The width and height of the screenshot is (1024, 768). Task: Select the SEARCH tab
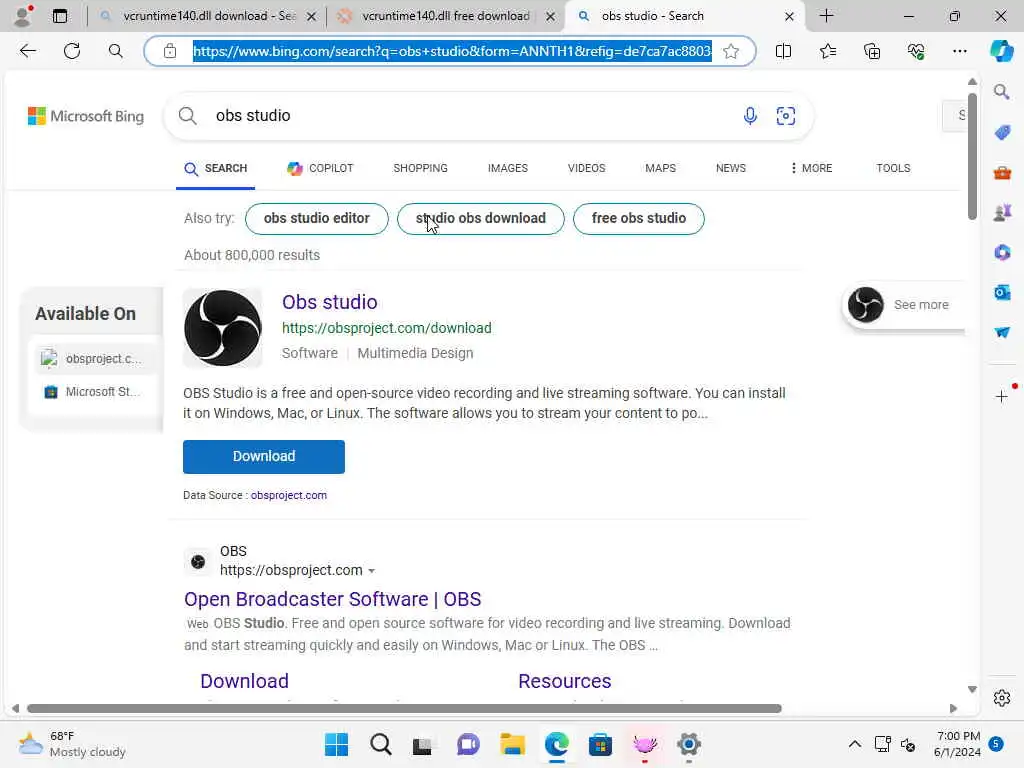(x=216, y=168)
